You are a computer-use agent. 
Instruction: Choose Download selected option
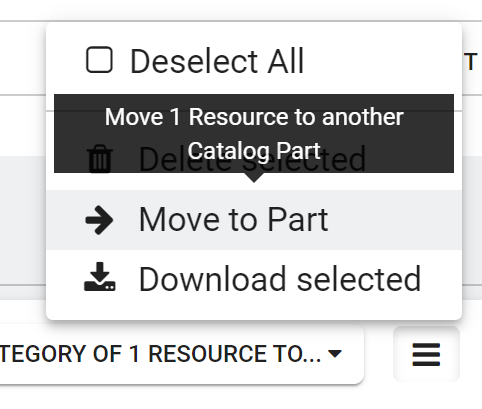254,279
